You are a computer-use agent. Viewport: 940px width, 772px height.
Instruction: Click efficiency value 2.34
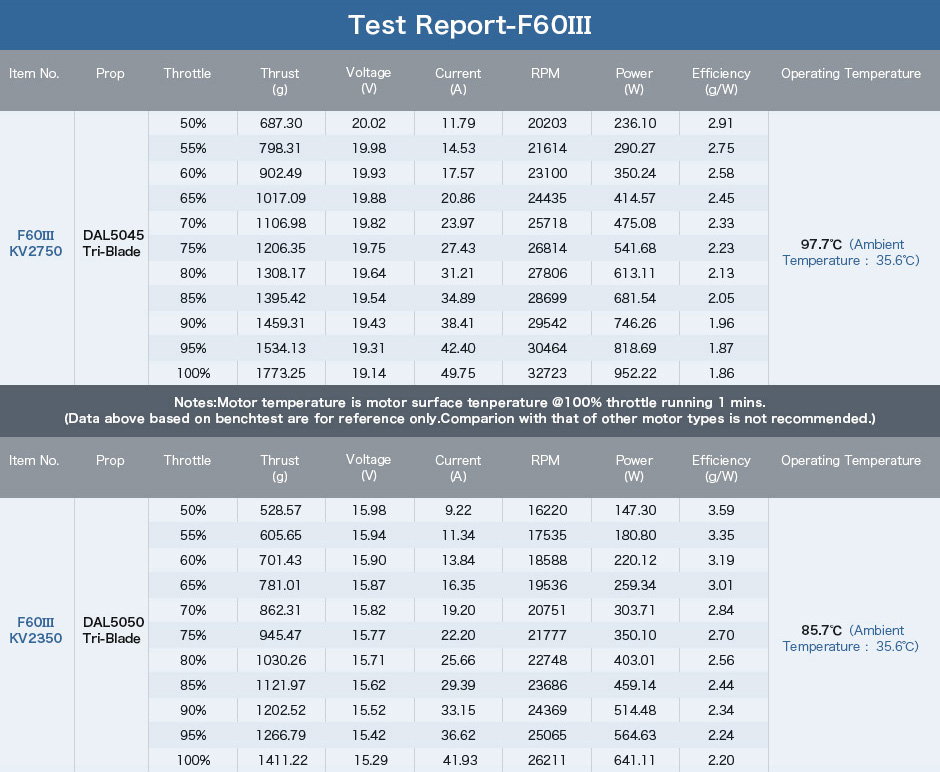[721, 710]
